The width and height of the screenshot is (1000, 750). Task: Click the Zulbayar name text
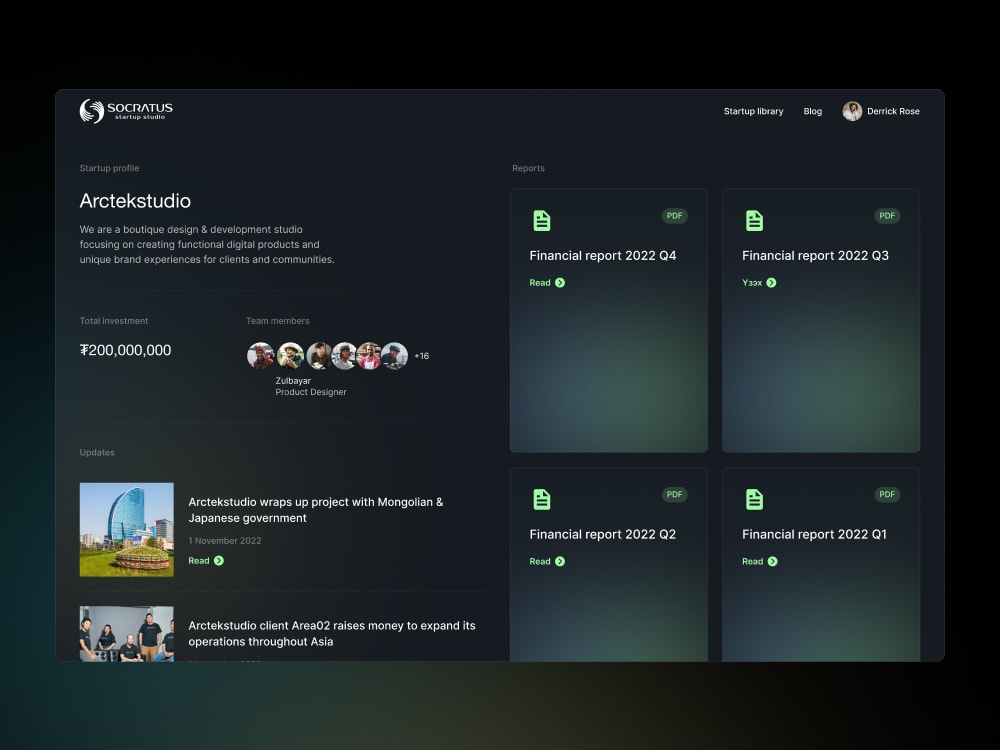pos(293,381)
